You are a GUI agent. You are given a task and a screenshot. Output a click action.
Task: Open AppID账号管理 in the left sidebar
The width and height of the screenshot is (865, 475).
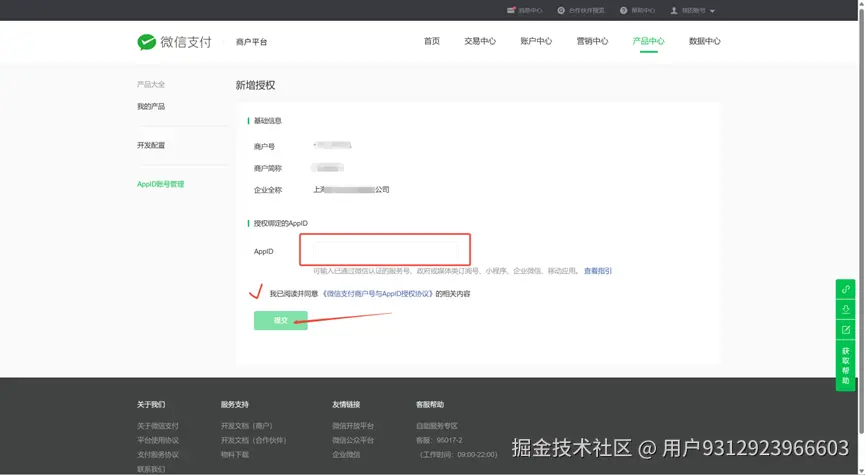[161, 184]
